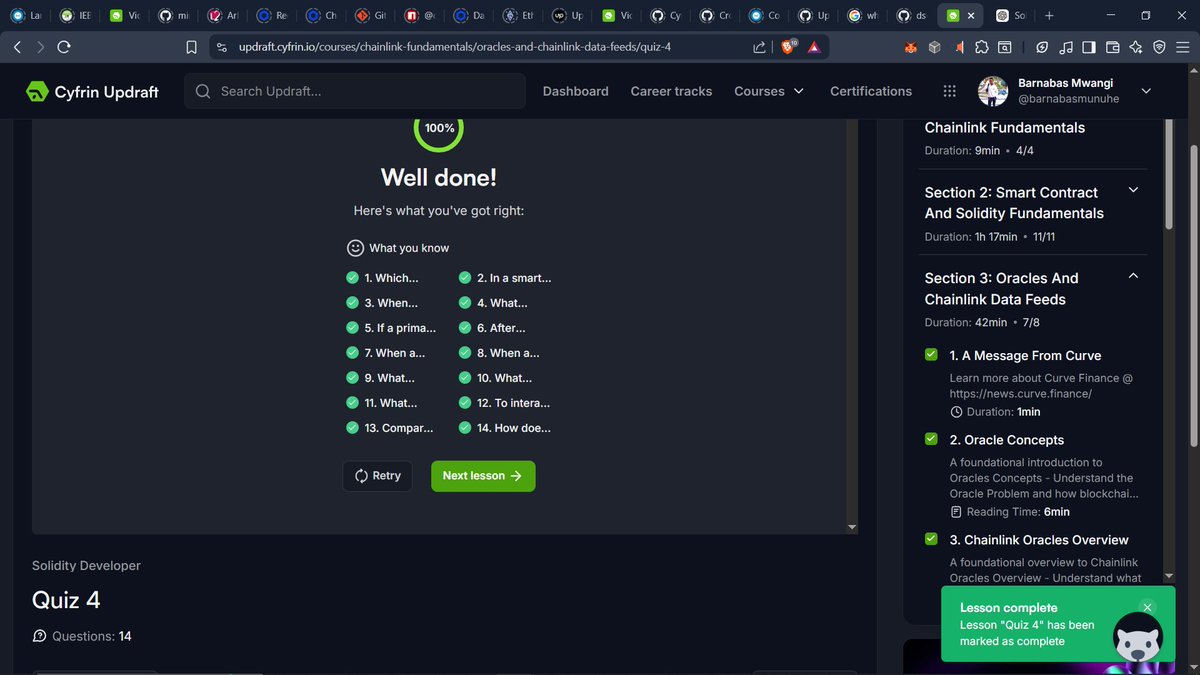Open the Dashboard nav item
The image size is (1200, 675).
(575, 91)
